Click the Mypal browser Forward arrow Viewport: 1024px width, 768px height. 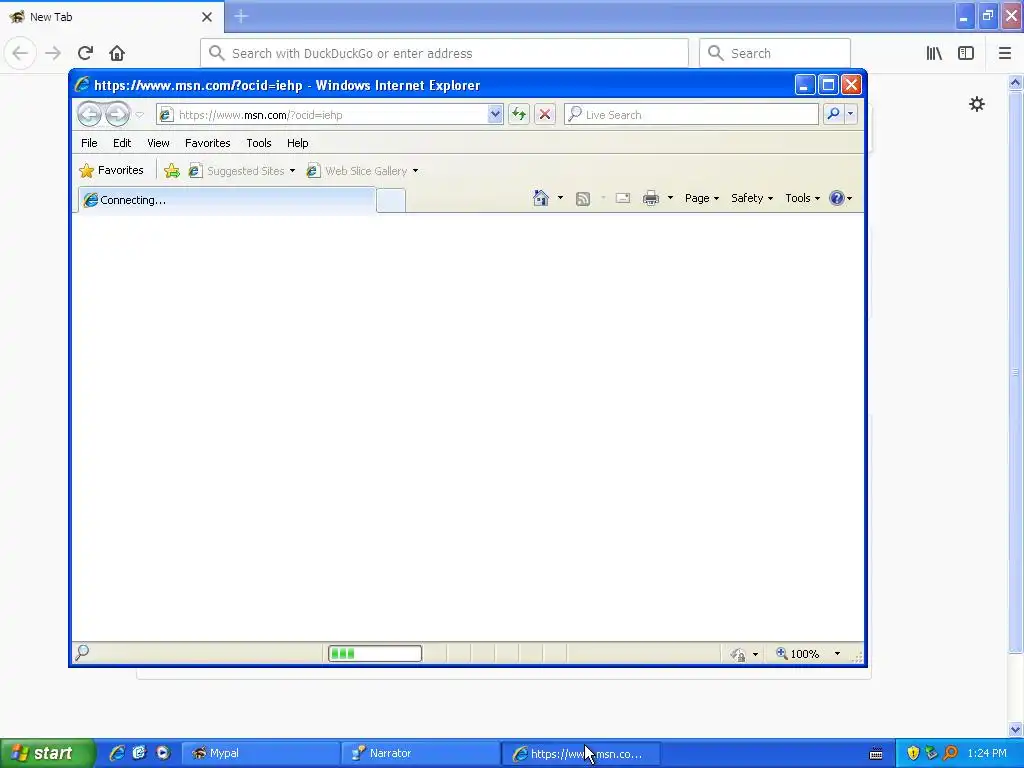pos(53,53)
